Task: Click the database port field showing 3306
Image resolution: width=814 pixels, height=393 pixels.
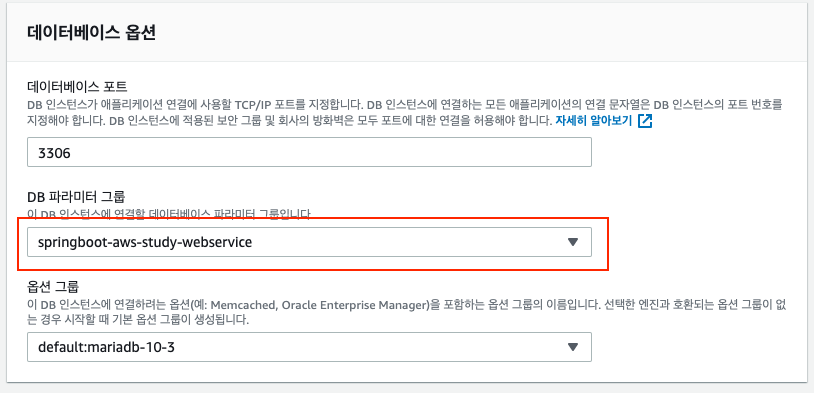Action: 309,152
